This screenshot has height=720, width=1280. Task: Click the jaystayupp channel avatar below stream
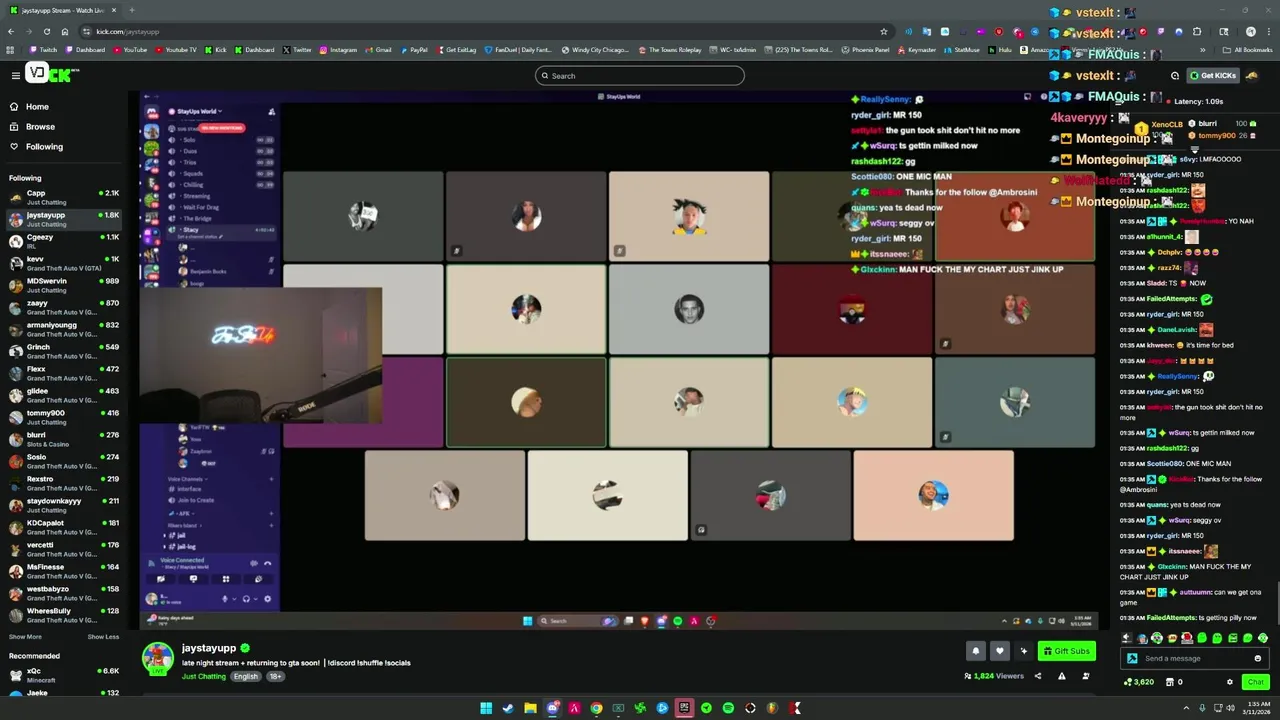tap(157, 658)
